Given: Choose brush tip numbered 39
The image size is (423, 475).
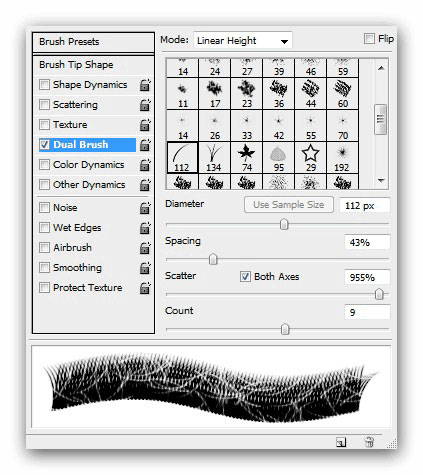Looking at the screenshot, I should point(278,68).
